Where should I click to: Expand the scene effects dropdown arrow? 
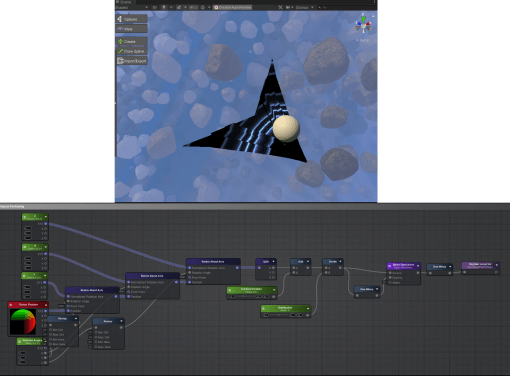185,7
